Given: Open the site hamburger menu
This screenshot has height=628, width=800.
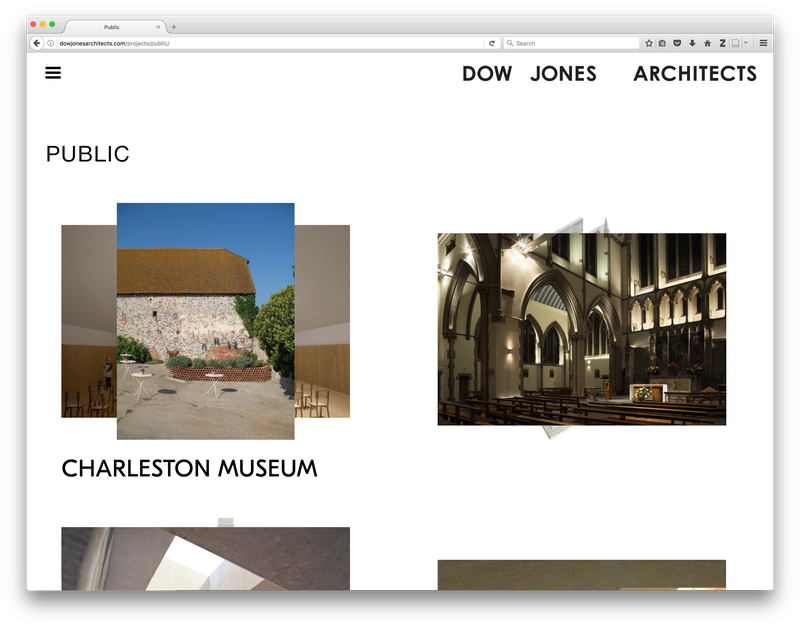Looking at the screenshot, I should [x=53, y=73].
